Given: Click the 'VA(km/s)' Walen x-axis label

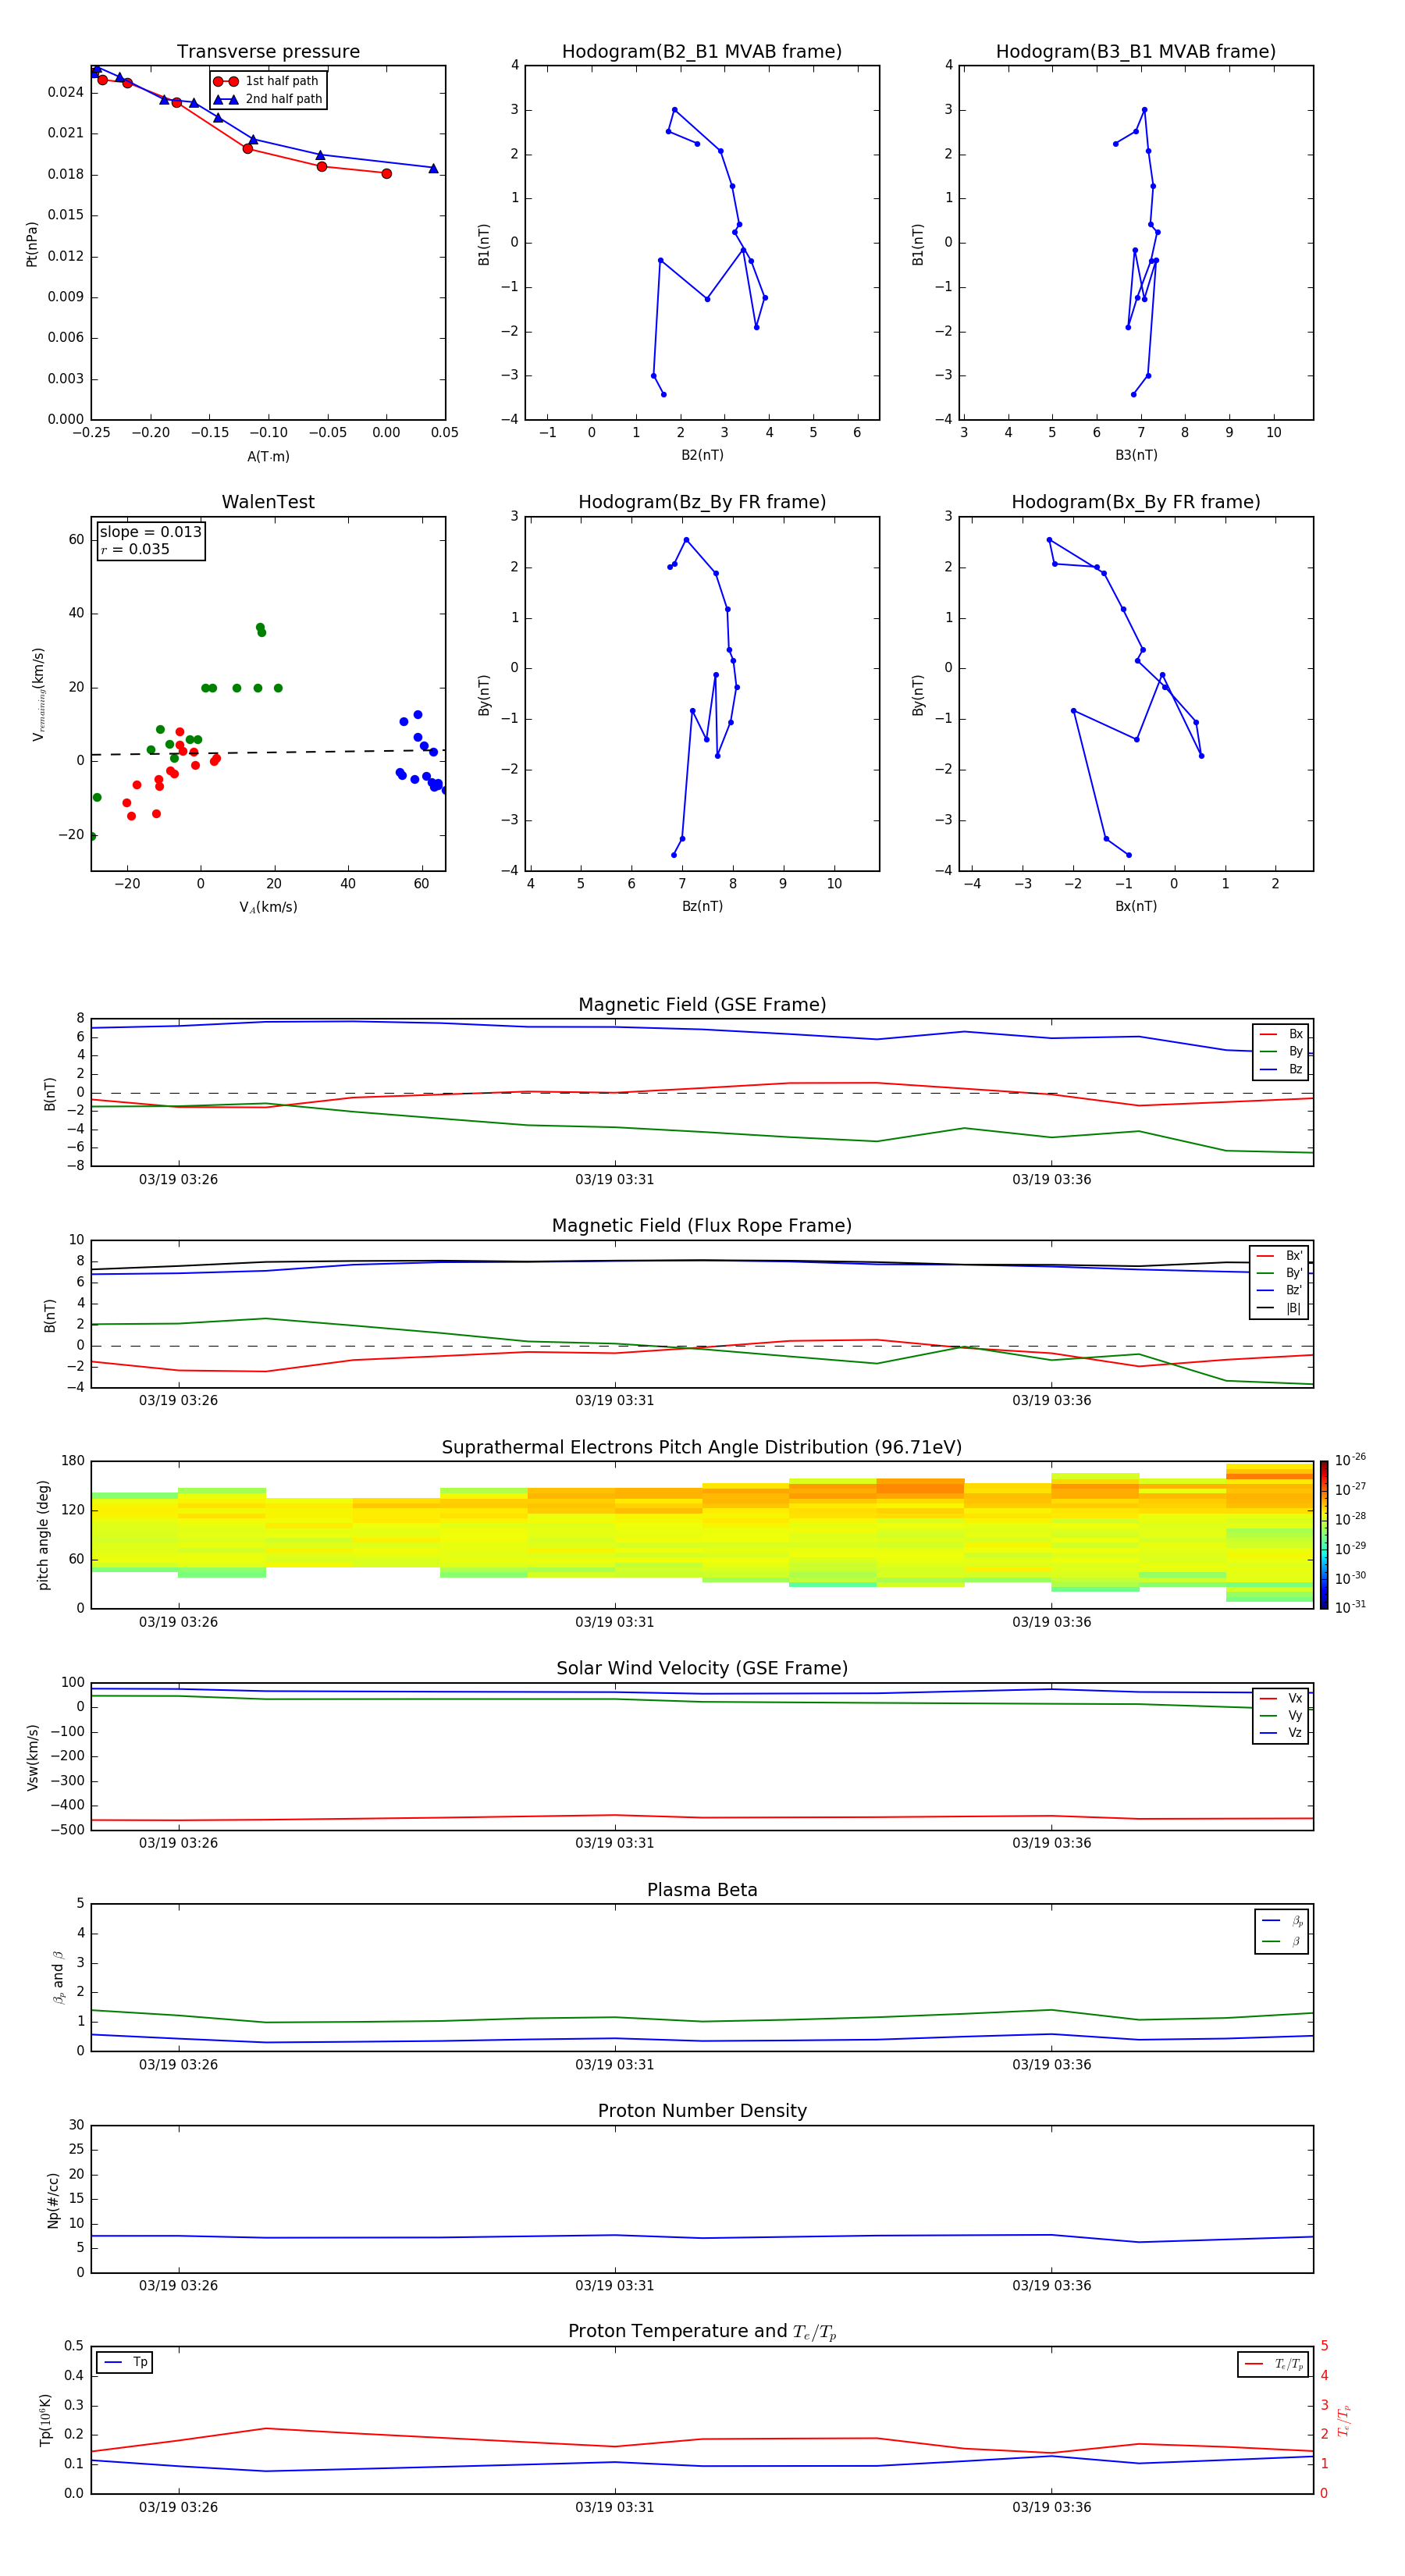Looking at the screenshot, I should [x=268, y=907].
